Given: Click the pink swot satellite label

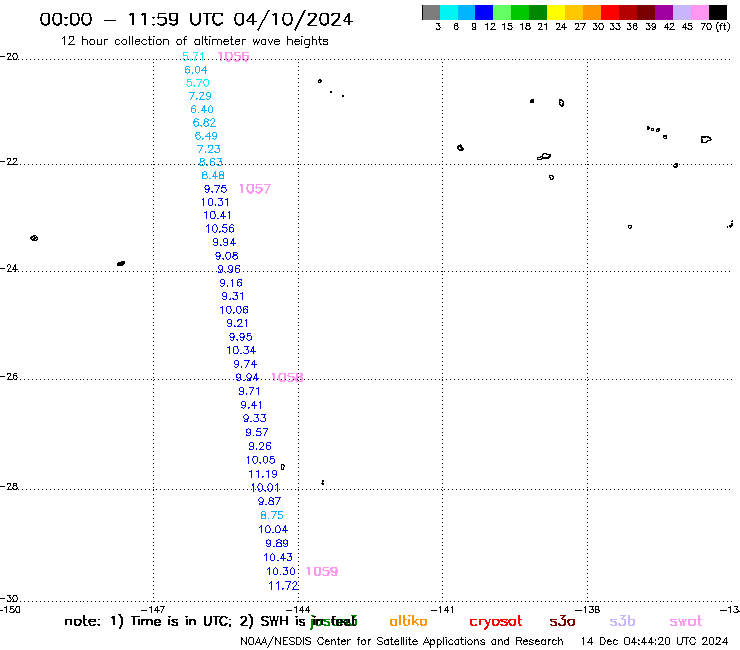Looking at the screenshot, I should [686, 622].
